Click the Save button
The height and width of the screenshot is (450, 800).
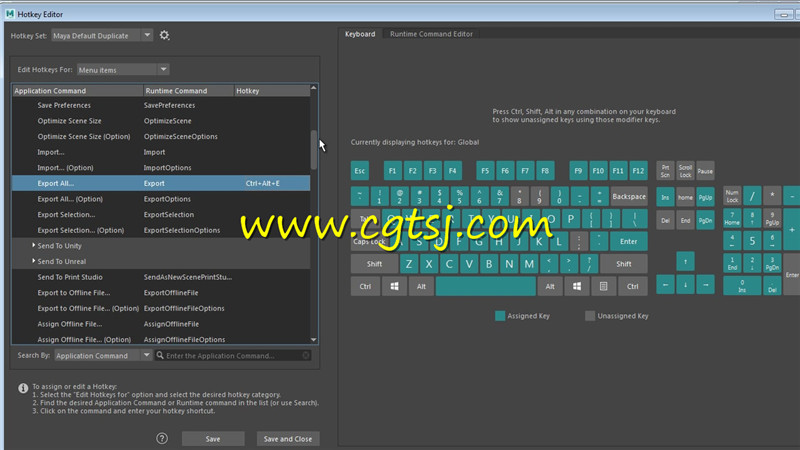pos(213,439)
